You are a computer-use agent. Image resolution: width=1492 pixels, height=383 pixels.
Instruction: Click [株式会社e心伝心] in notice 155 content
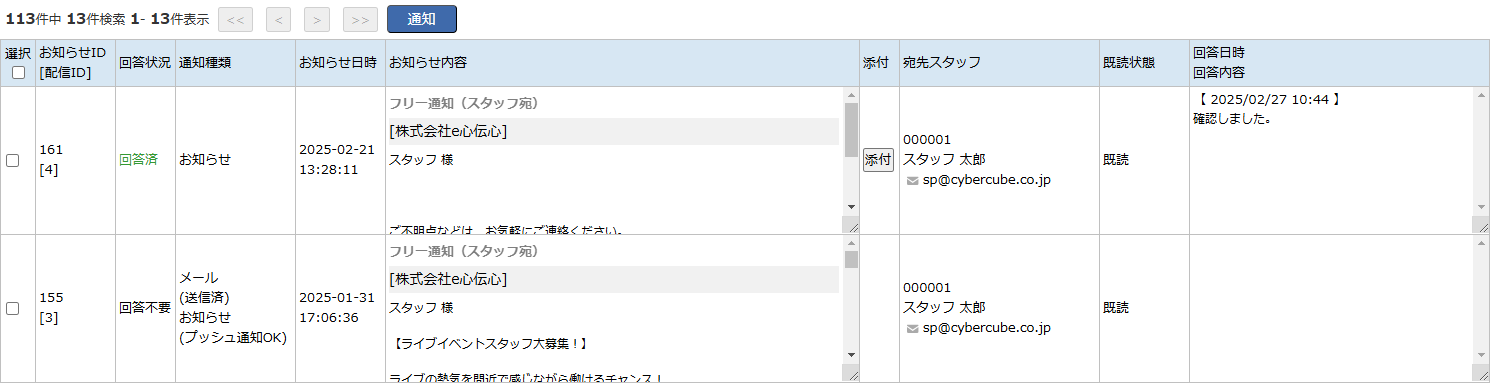448,279
